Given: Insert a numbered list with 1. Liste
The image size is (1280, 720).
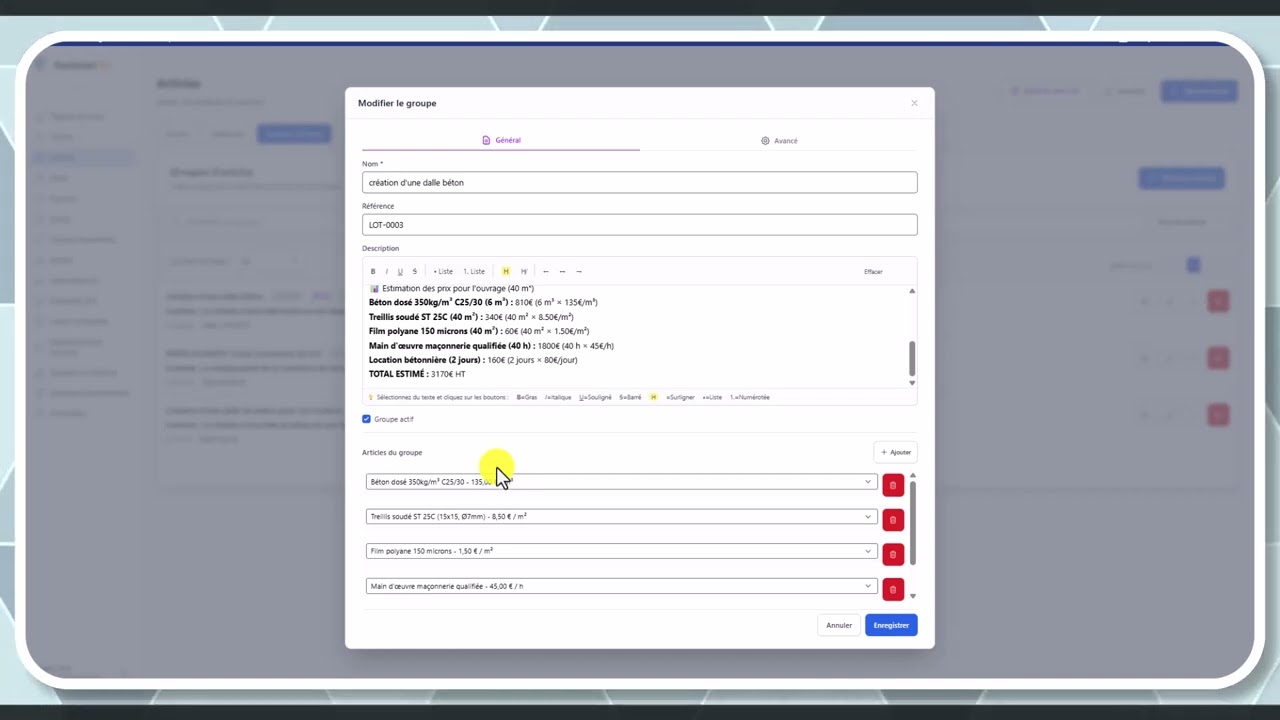Looking at the screenshot, I should point(474,271).
